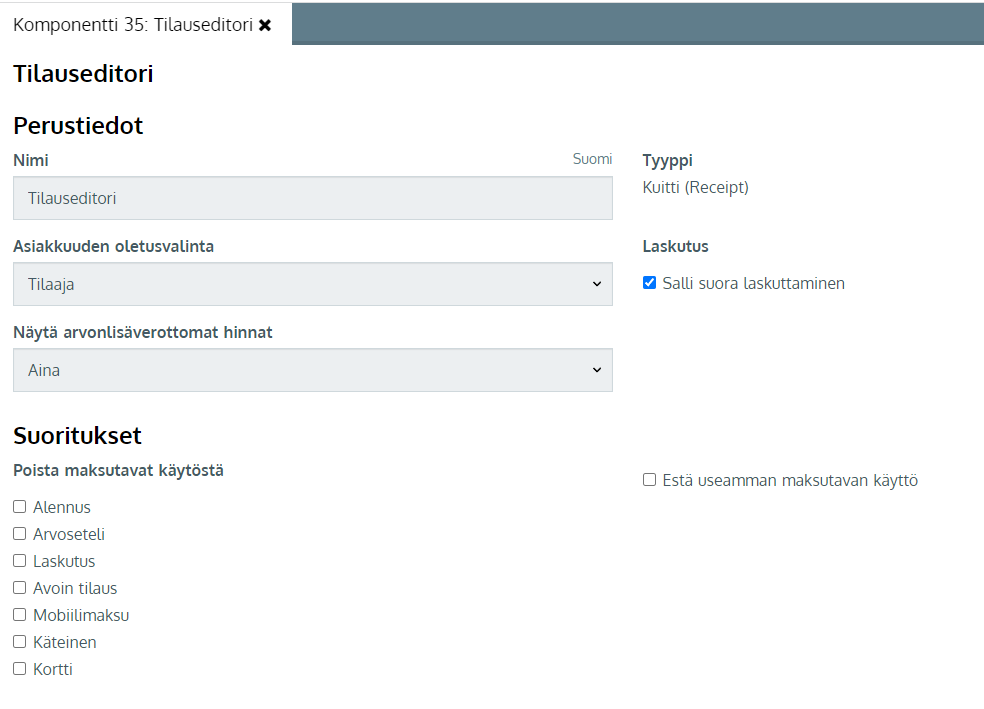Click the Suoritukset heading
The height and width of the screenshot is (709, 984).
pyautogui.click(x=77, y=435)
